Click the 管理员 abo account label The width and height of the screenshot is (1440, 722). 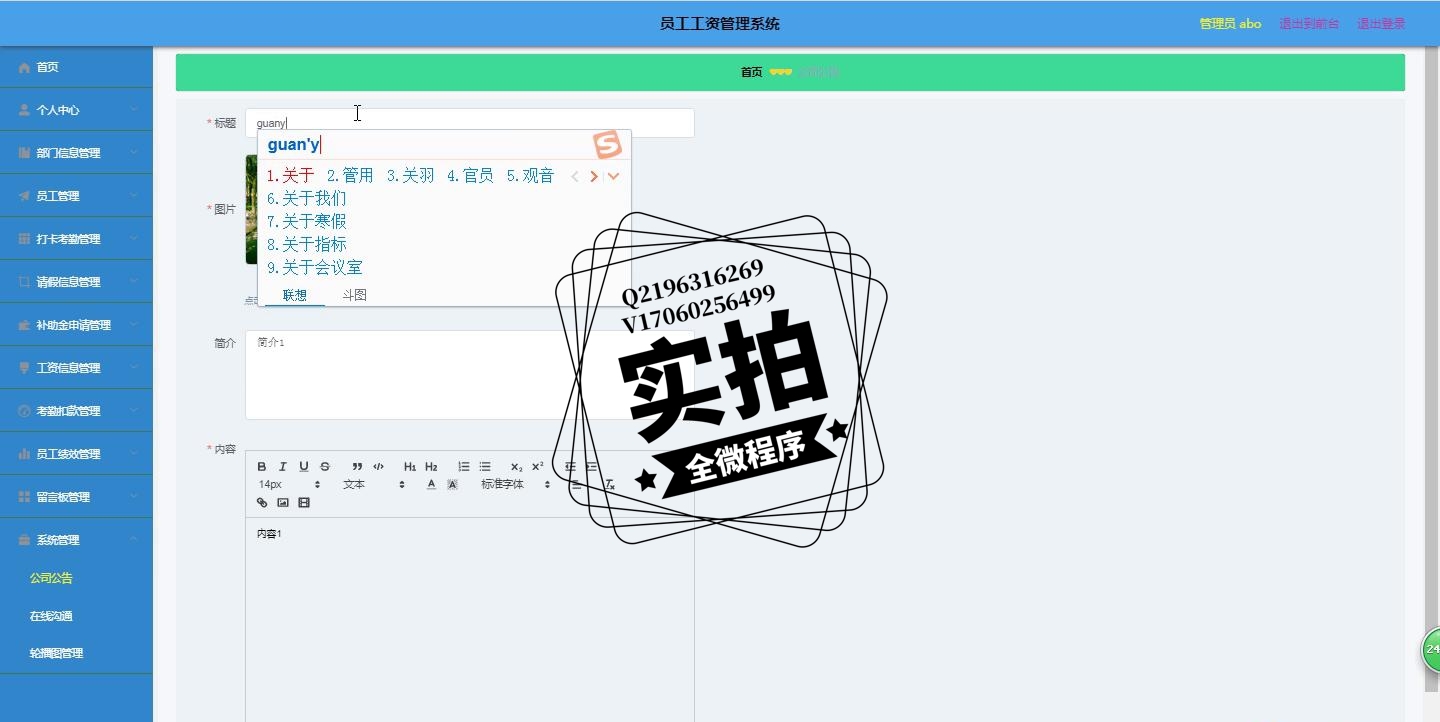pyautogui.click(x=1230, y=24)
